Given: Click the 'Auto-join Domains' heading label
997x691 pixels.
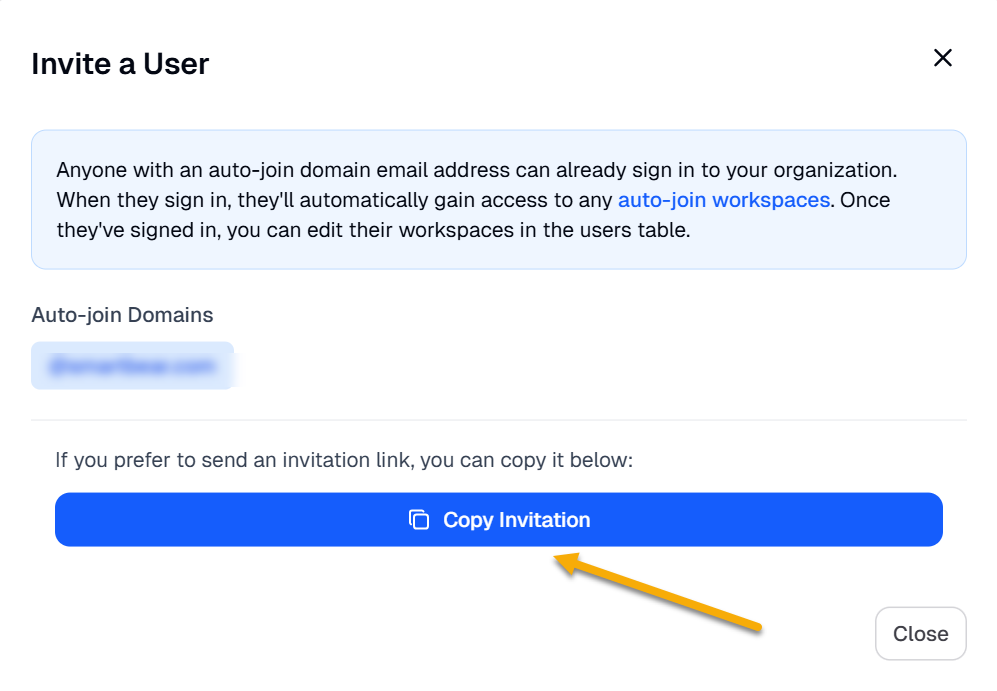Looking at the screenshot, I should tap(122, 314).
